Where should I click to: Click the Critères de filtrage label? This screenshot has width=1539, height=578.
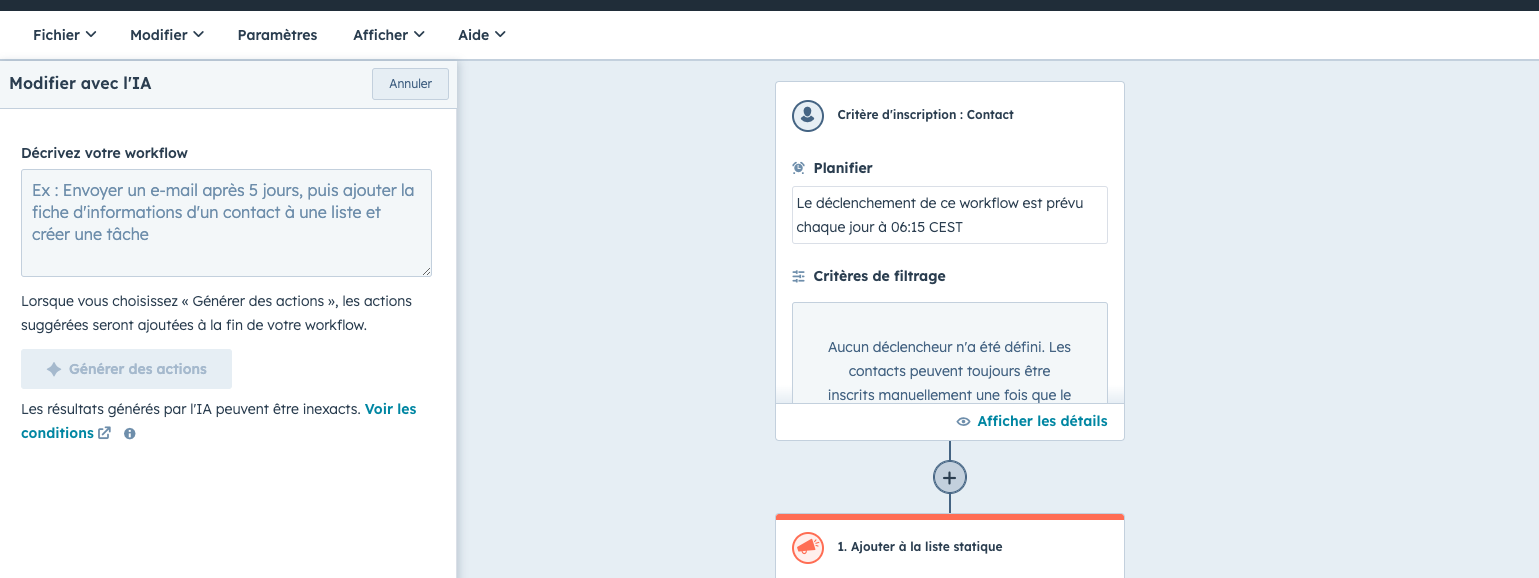(x=879, y=276)
